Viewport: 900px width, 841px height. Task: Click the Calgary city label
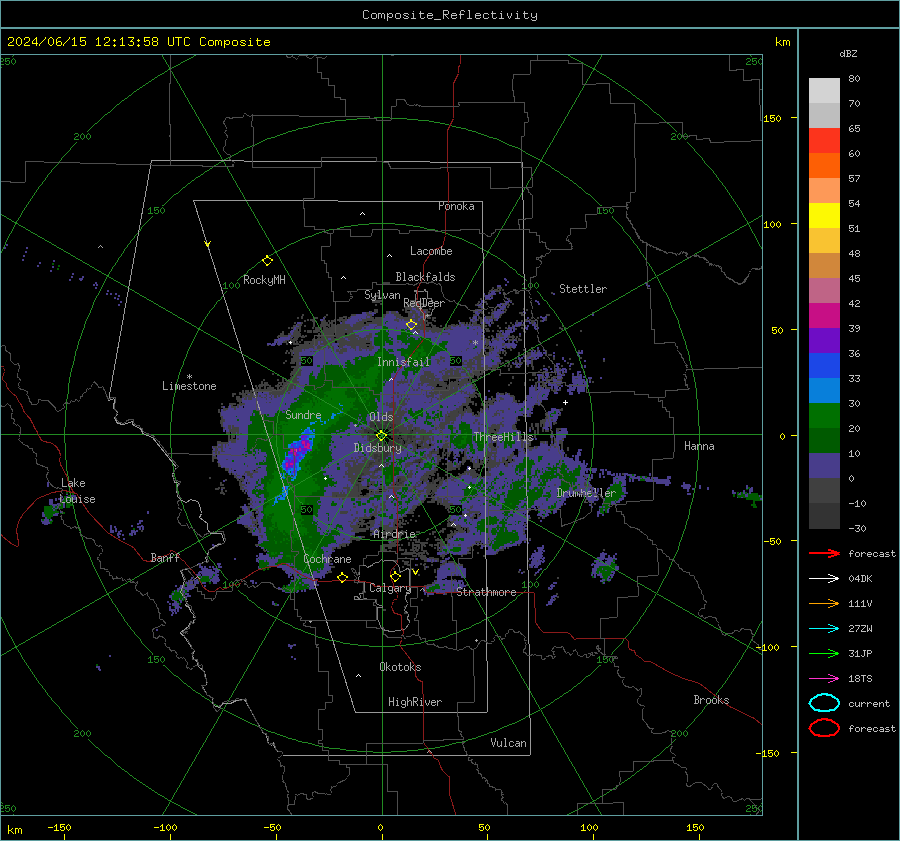point(390,588)
